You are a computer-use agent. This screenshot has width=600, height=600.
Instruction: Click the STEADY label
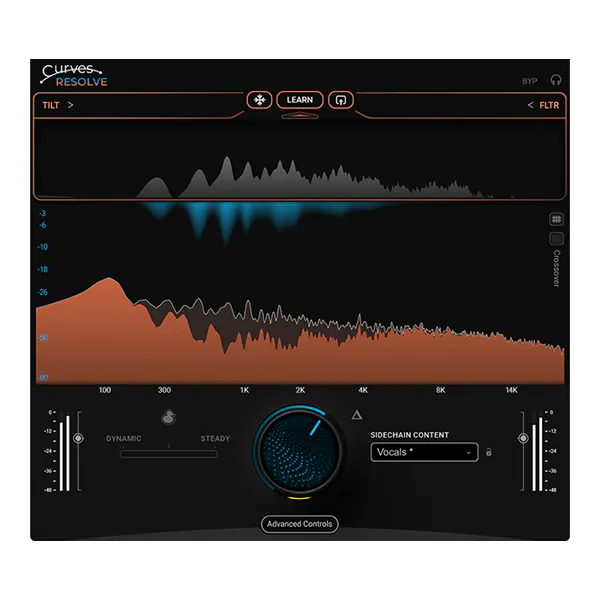coord(215,439)
